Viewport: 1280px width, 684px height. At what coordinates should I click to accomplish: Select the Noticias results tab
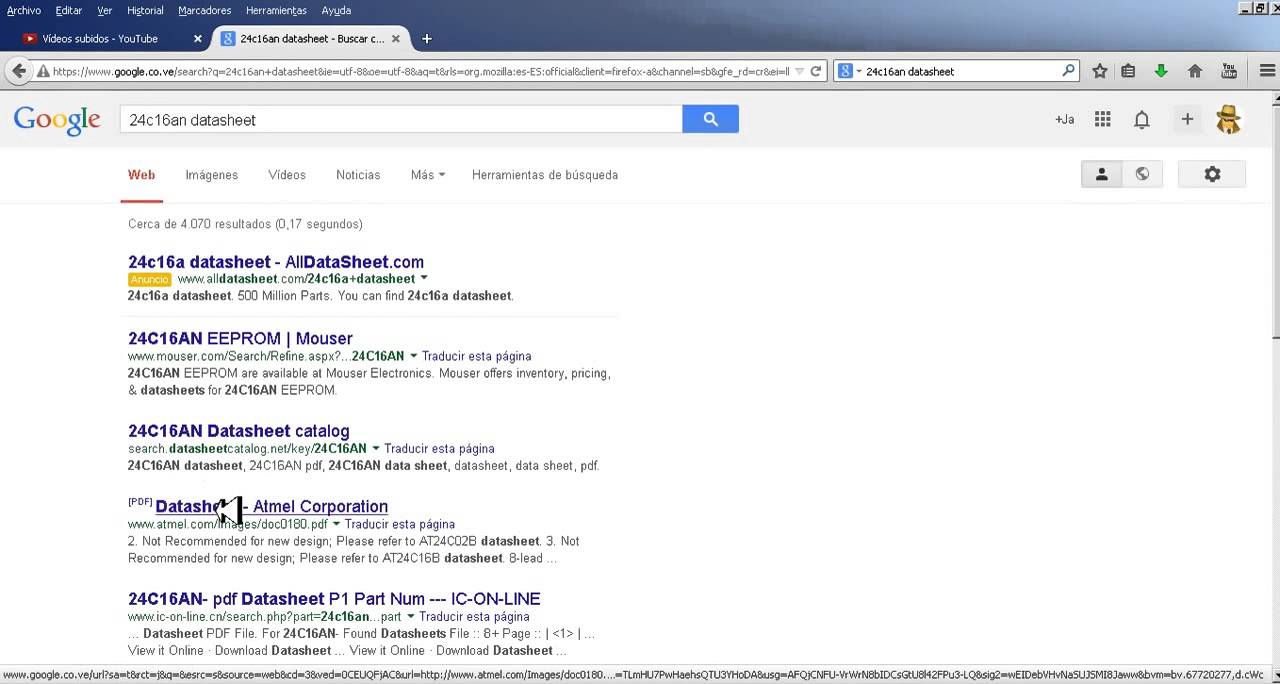(x=358, y=175)
